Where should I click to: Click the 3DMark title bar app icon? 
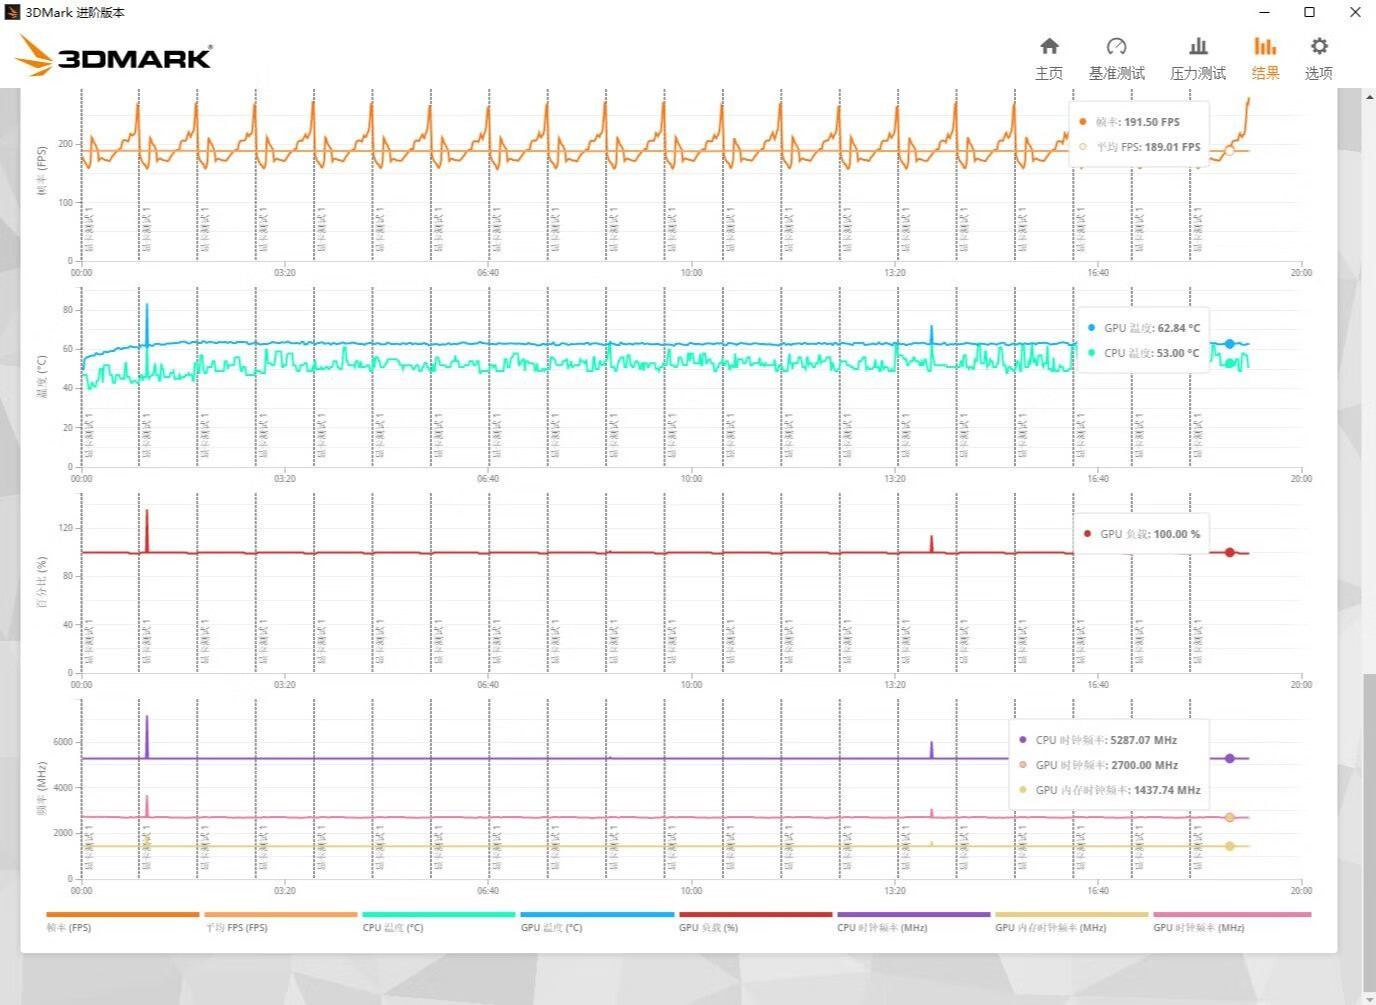(12, 12)
